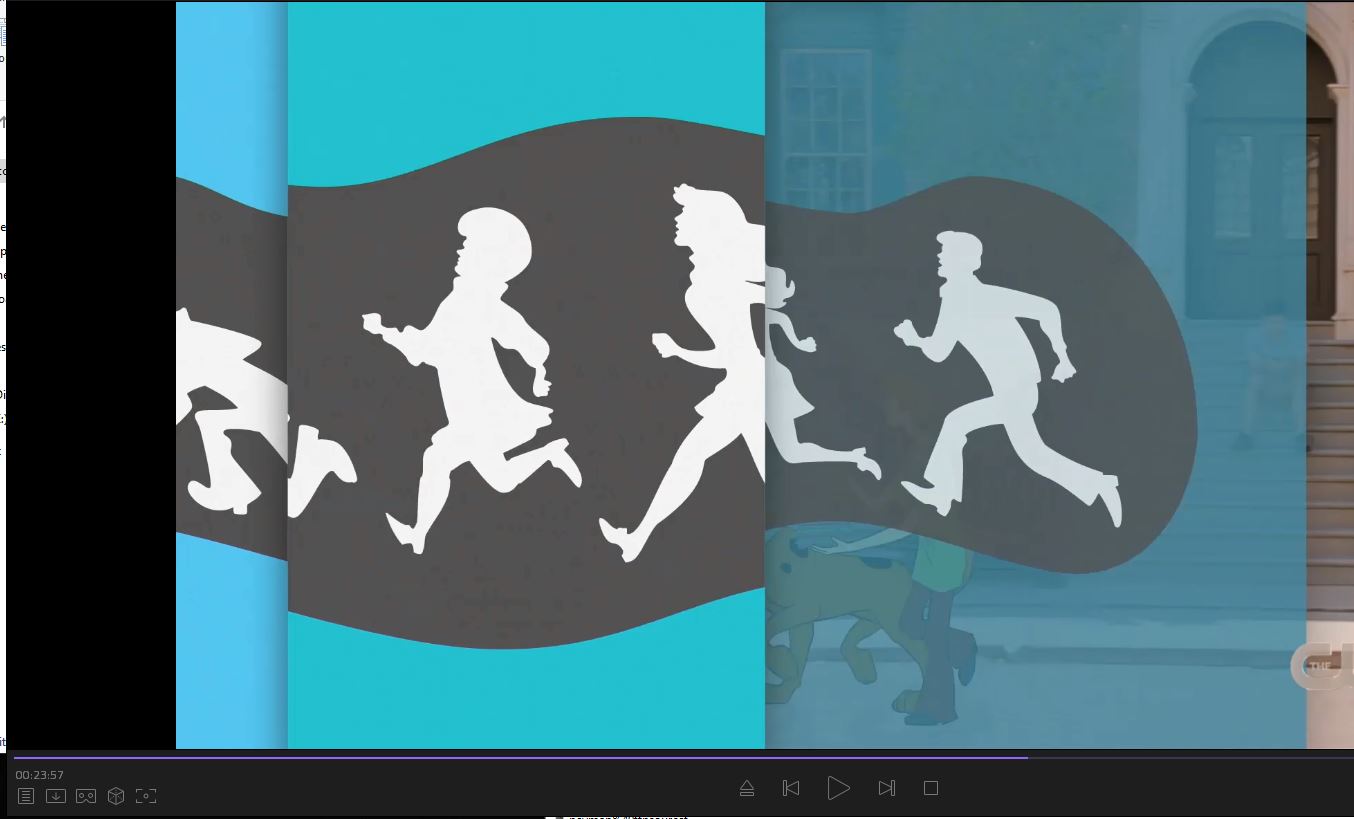Click the end of the purple progress line
Image resolution: width=1354 pixels, height=819 pixels.
(x=1026, y=758)
